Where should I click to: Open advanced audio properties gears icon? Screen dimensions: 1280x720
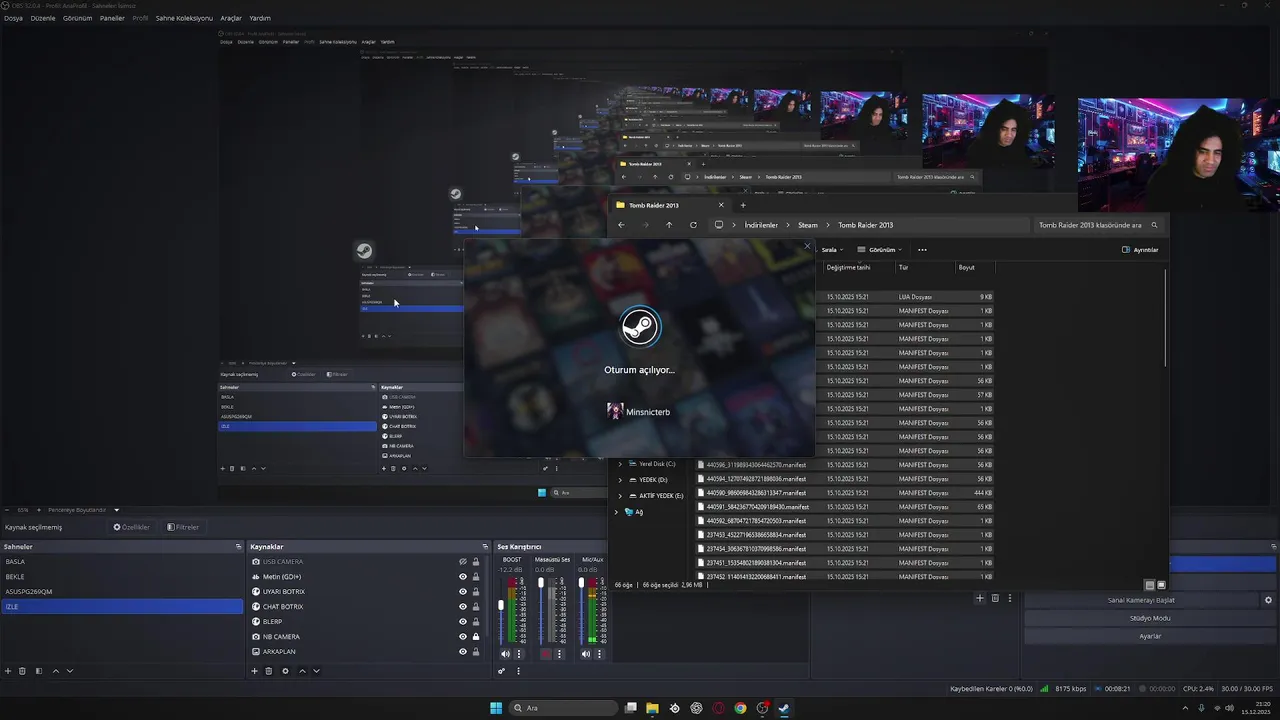click(x=502, y=671)
